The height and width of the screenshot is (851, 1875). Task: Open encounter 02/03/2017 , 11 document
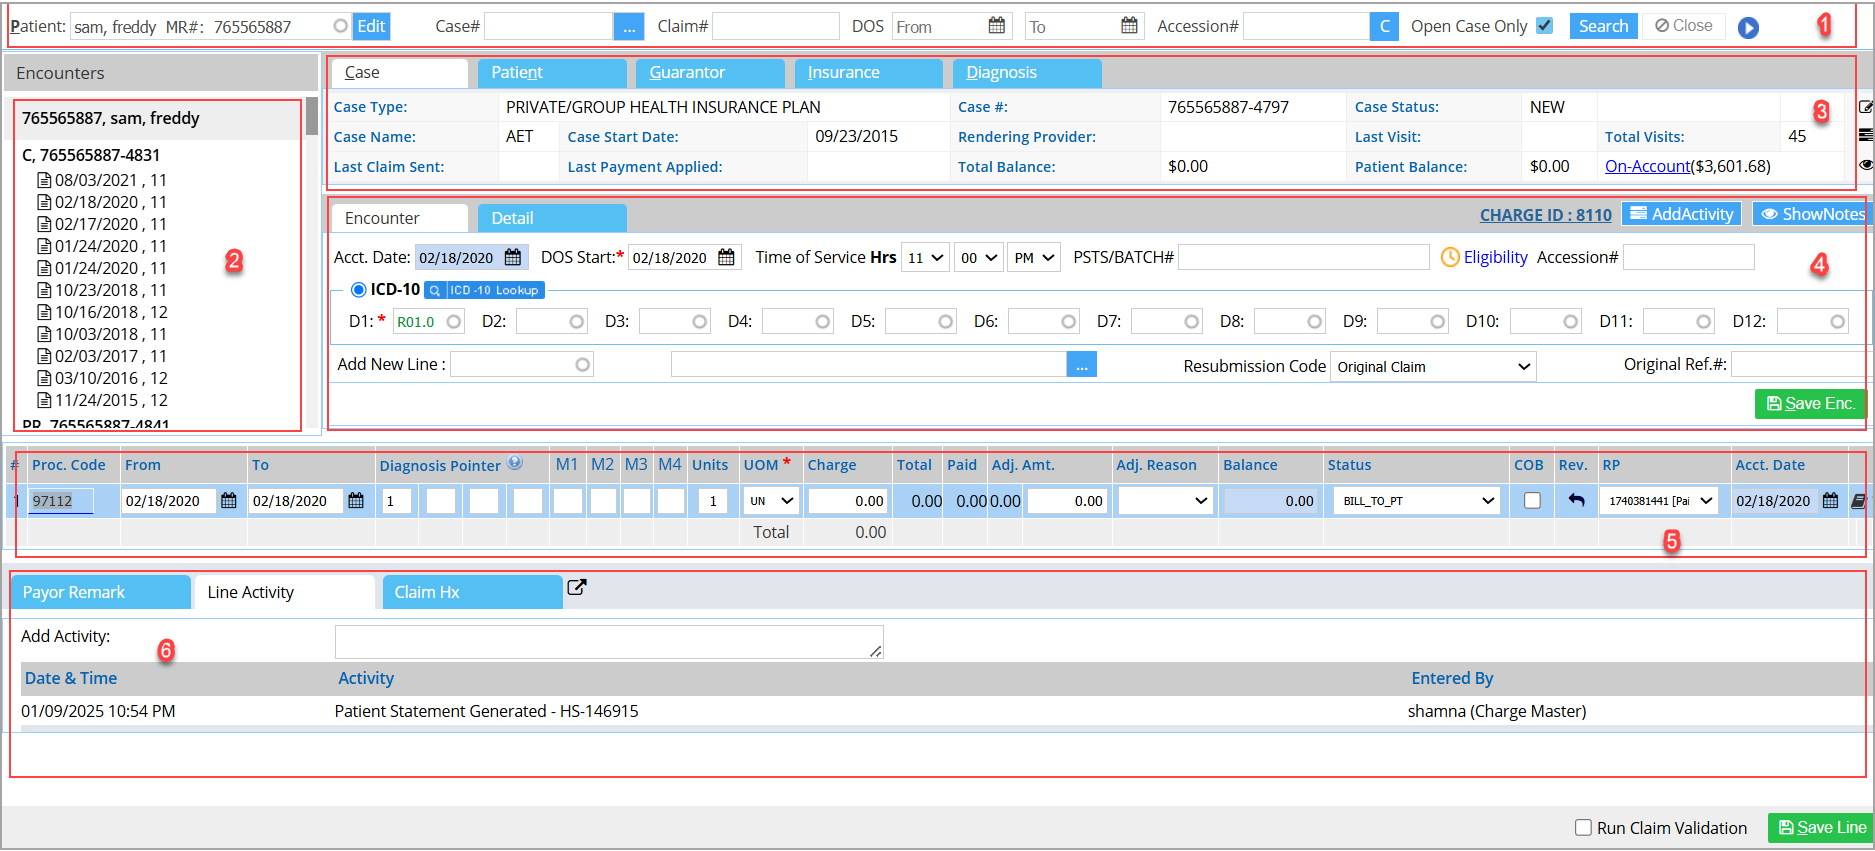click(102, 356)
